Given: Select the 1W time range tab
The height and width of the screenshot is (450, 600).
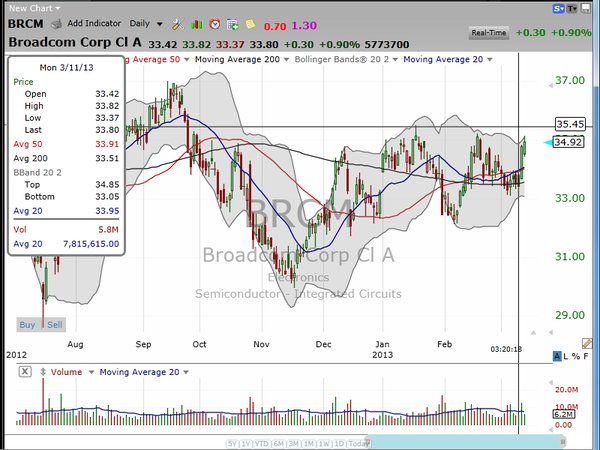Looking at the screenshot, I should pyautogui.click(x=324, y=444).
